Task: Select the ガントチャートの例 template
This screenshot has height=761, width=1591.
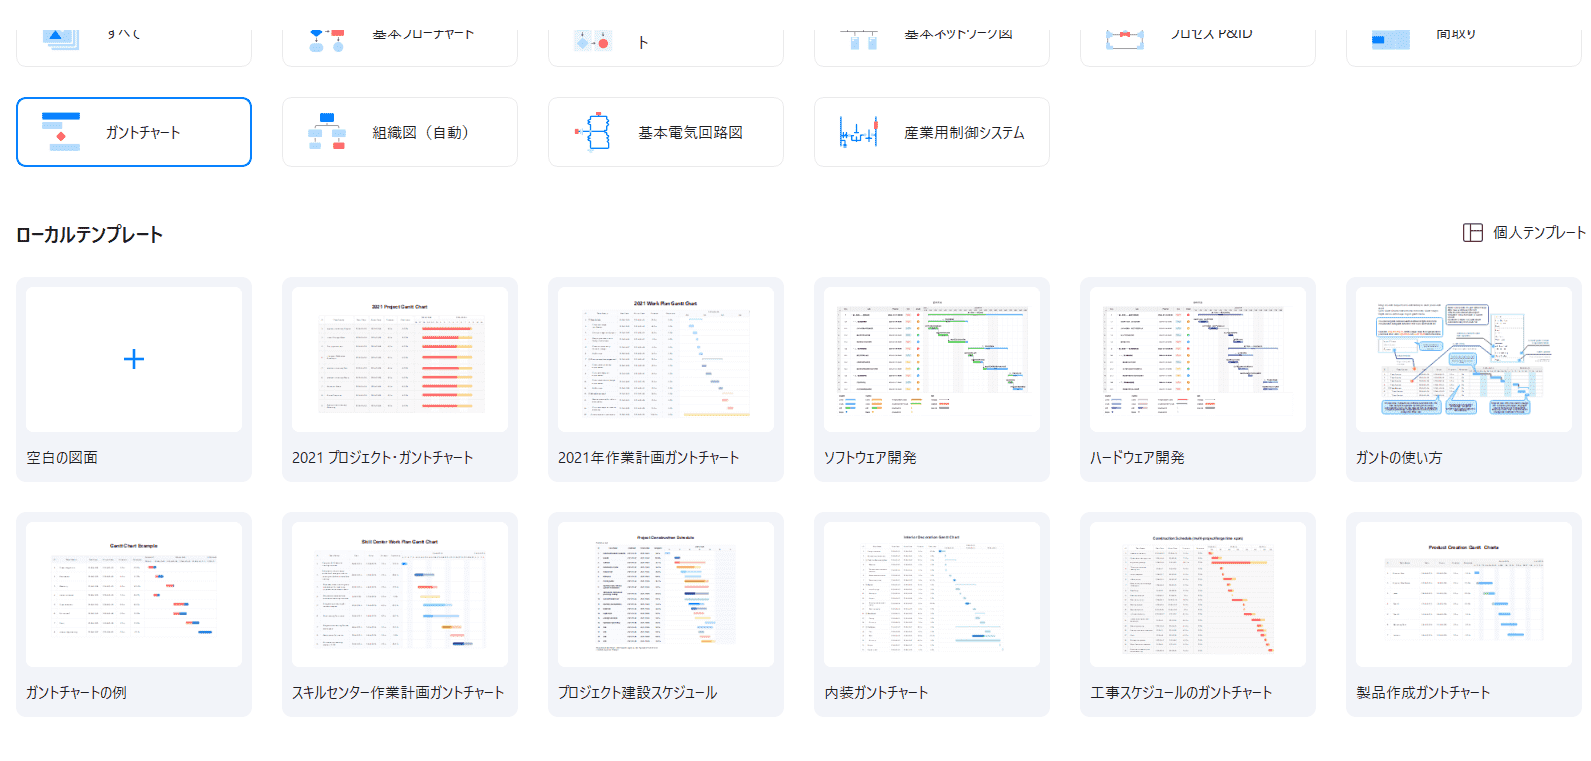Action: coord(134,594)
